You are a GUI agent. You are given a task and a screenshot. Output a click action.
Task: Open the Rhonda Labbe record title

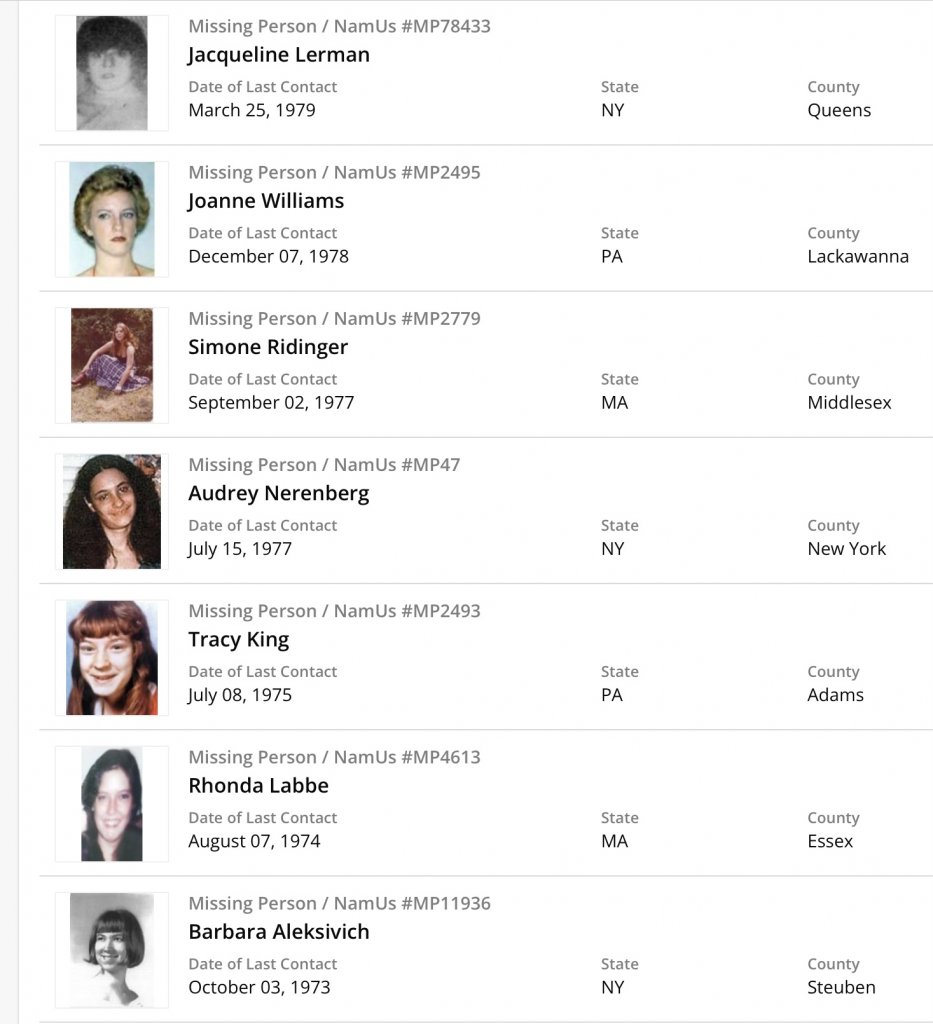pyautogui.click(x=258, y=786)
